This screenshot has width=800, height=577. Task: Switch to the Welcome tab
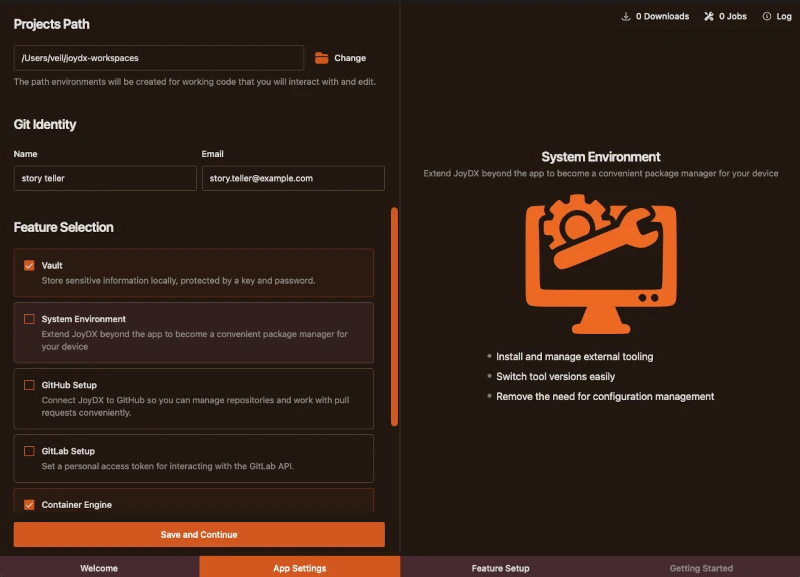coord(99,568)
